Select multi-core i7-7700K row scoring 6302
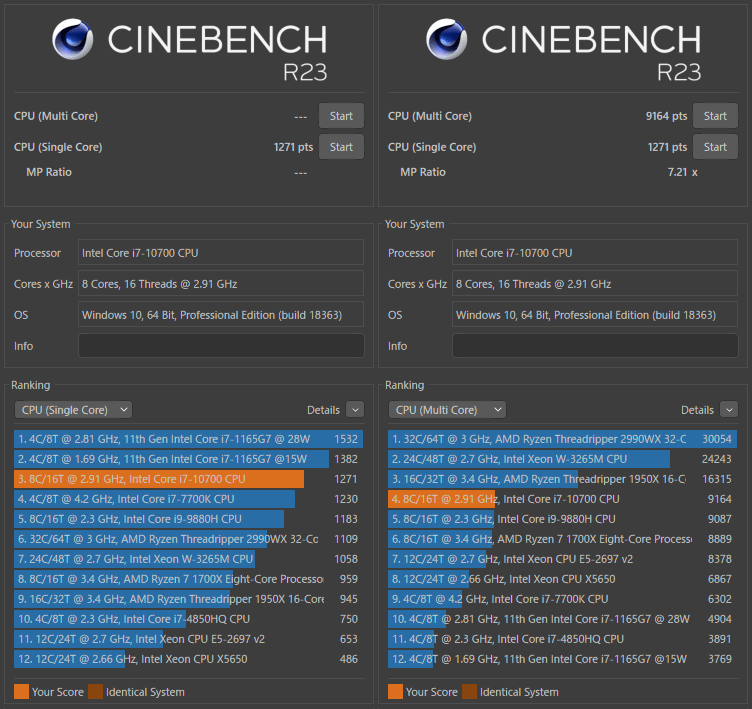The height and width of the screenshot is (709, 752). click(x=563, y=599)
